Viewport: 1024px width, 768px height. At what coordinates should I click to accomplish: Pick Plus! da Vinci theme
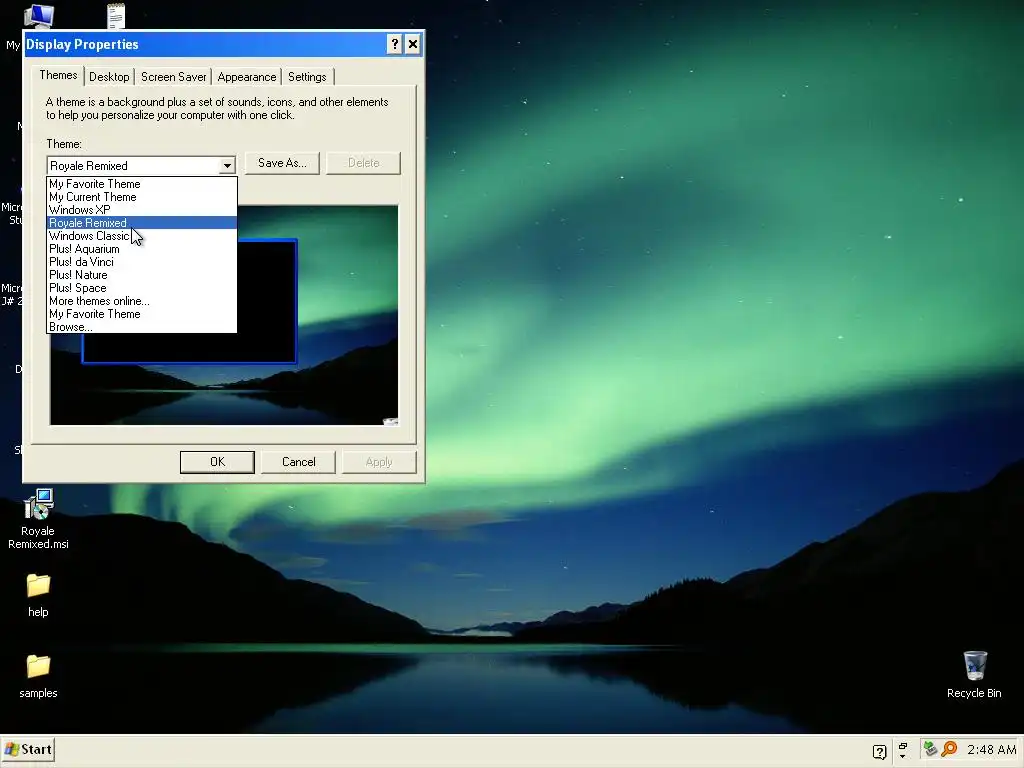pos(142,262)
